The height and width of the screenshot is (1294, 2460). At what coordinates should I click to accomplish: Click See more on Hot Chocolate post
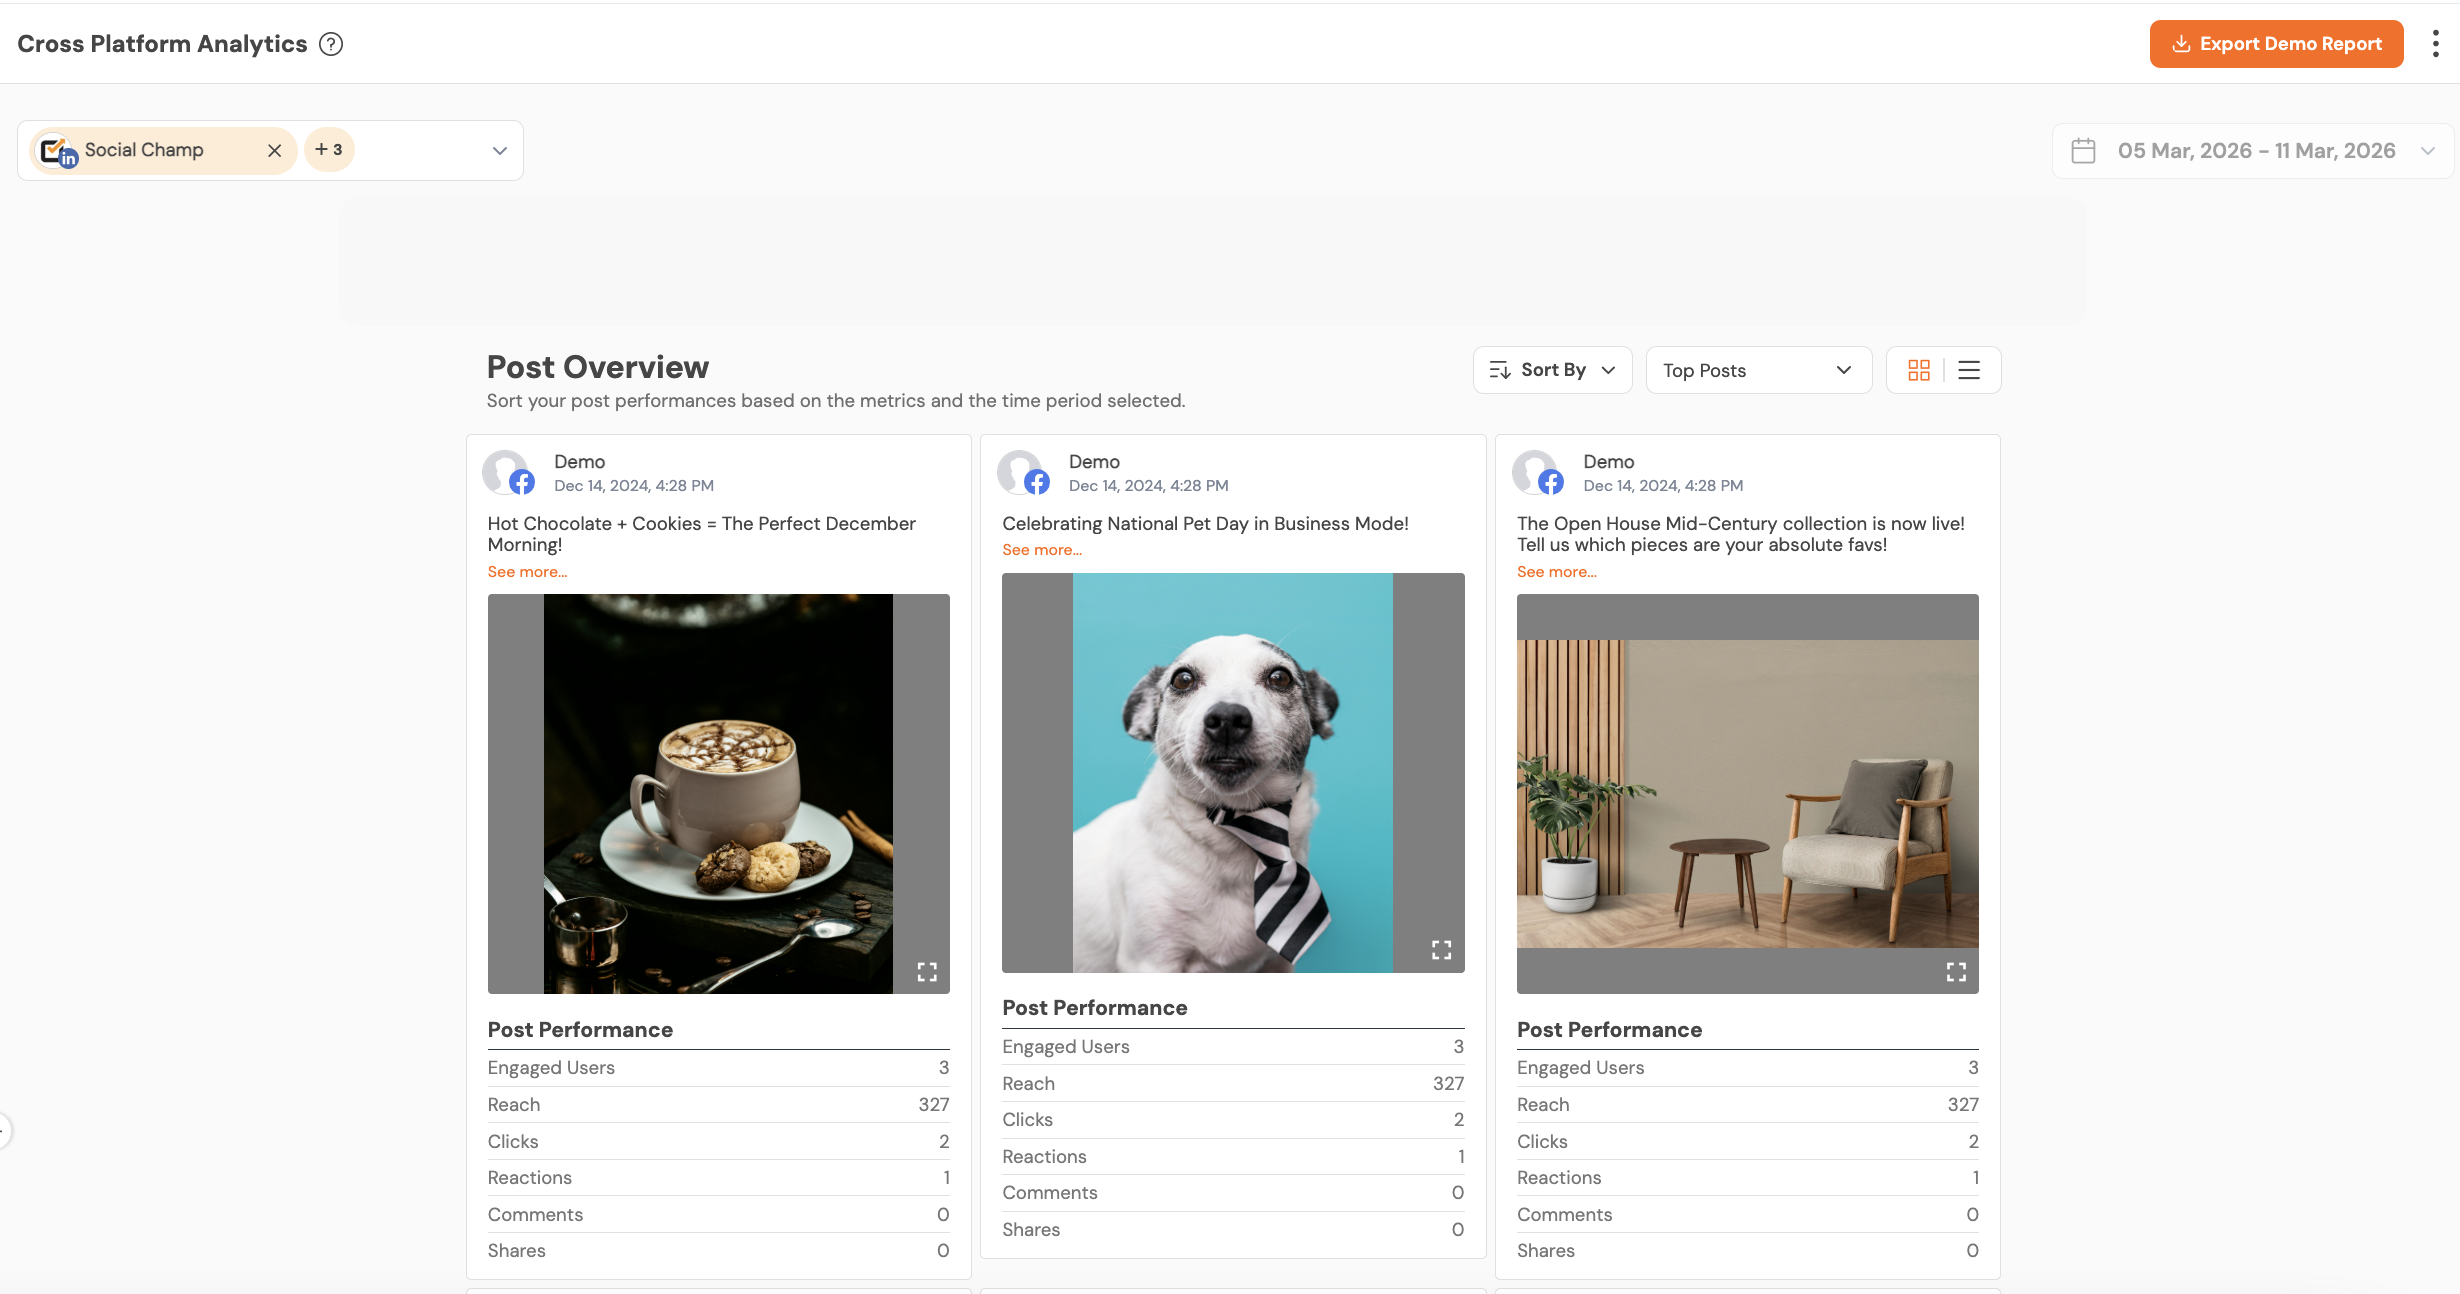[x=527, y=572]
